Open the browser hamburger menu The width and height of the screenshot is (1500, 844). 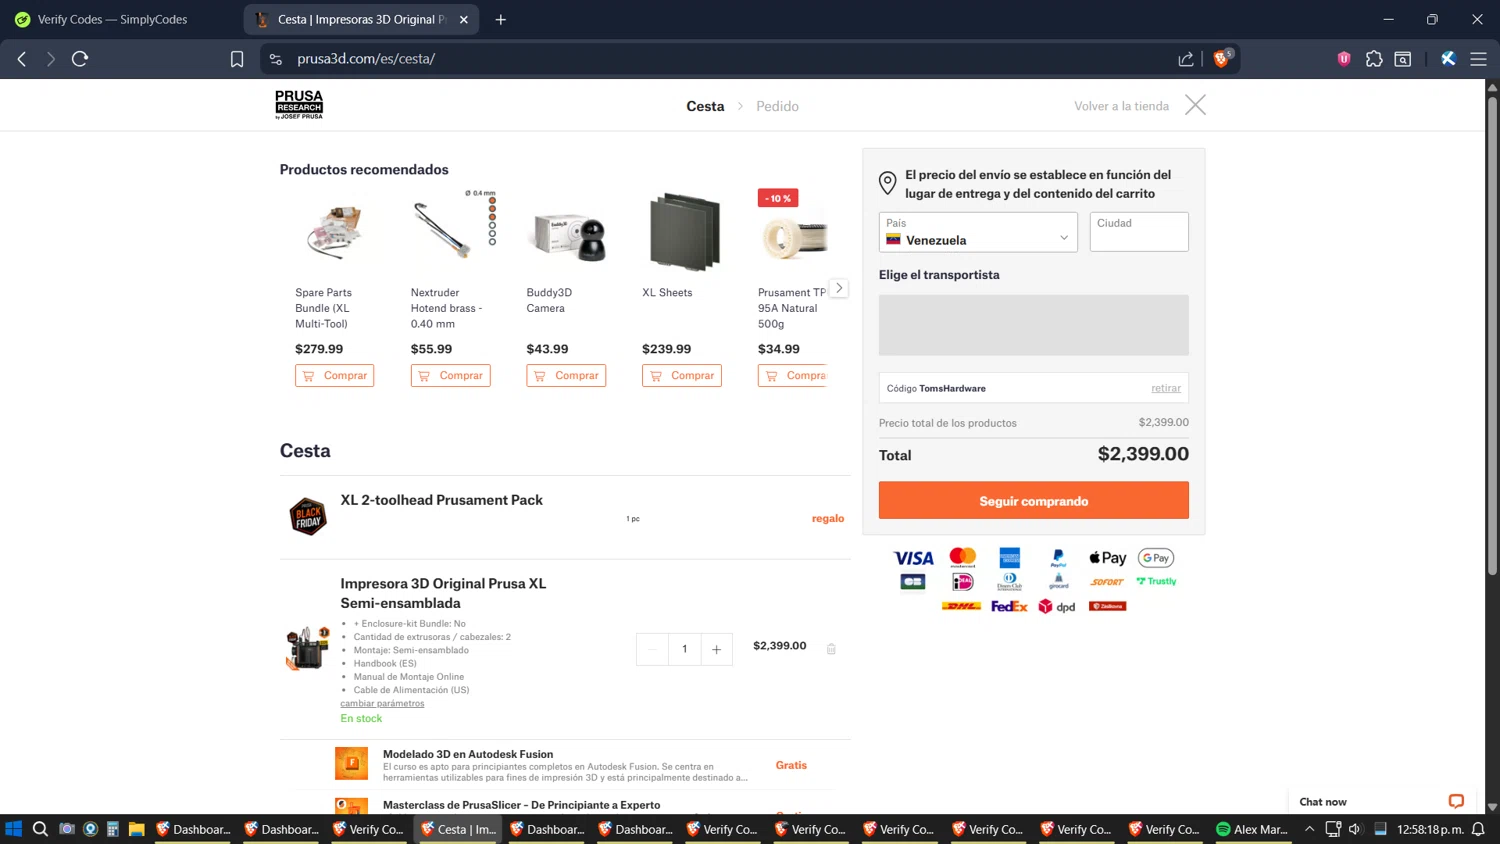tap(1478, 59)
